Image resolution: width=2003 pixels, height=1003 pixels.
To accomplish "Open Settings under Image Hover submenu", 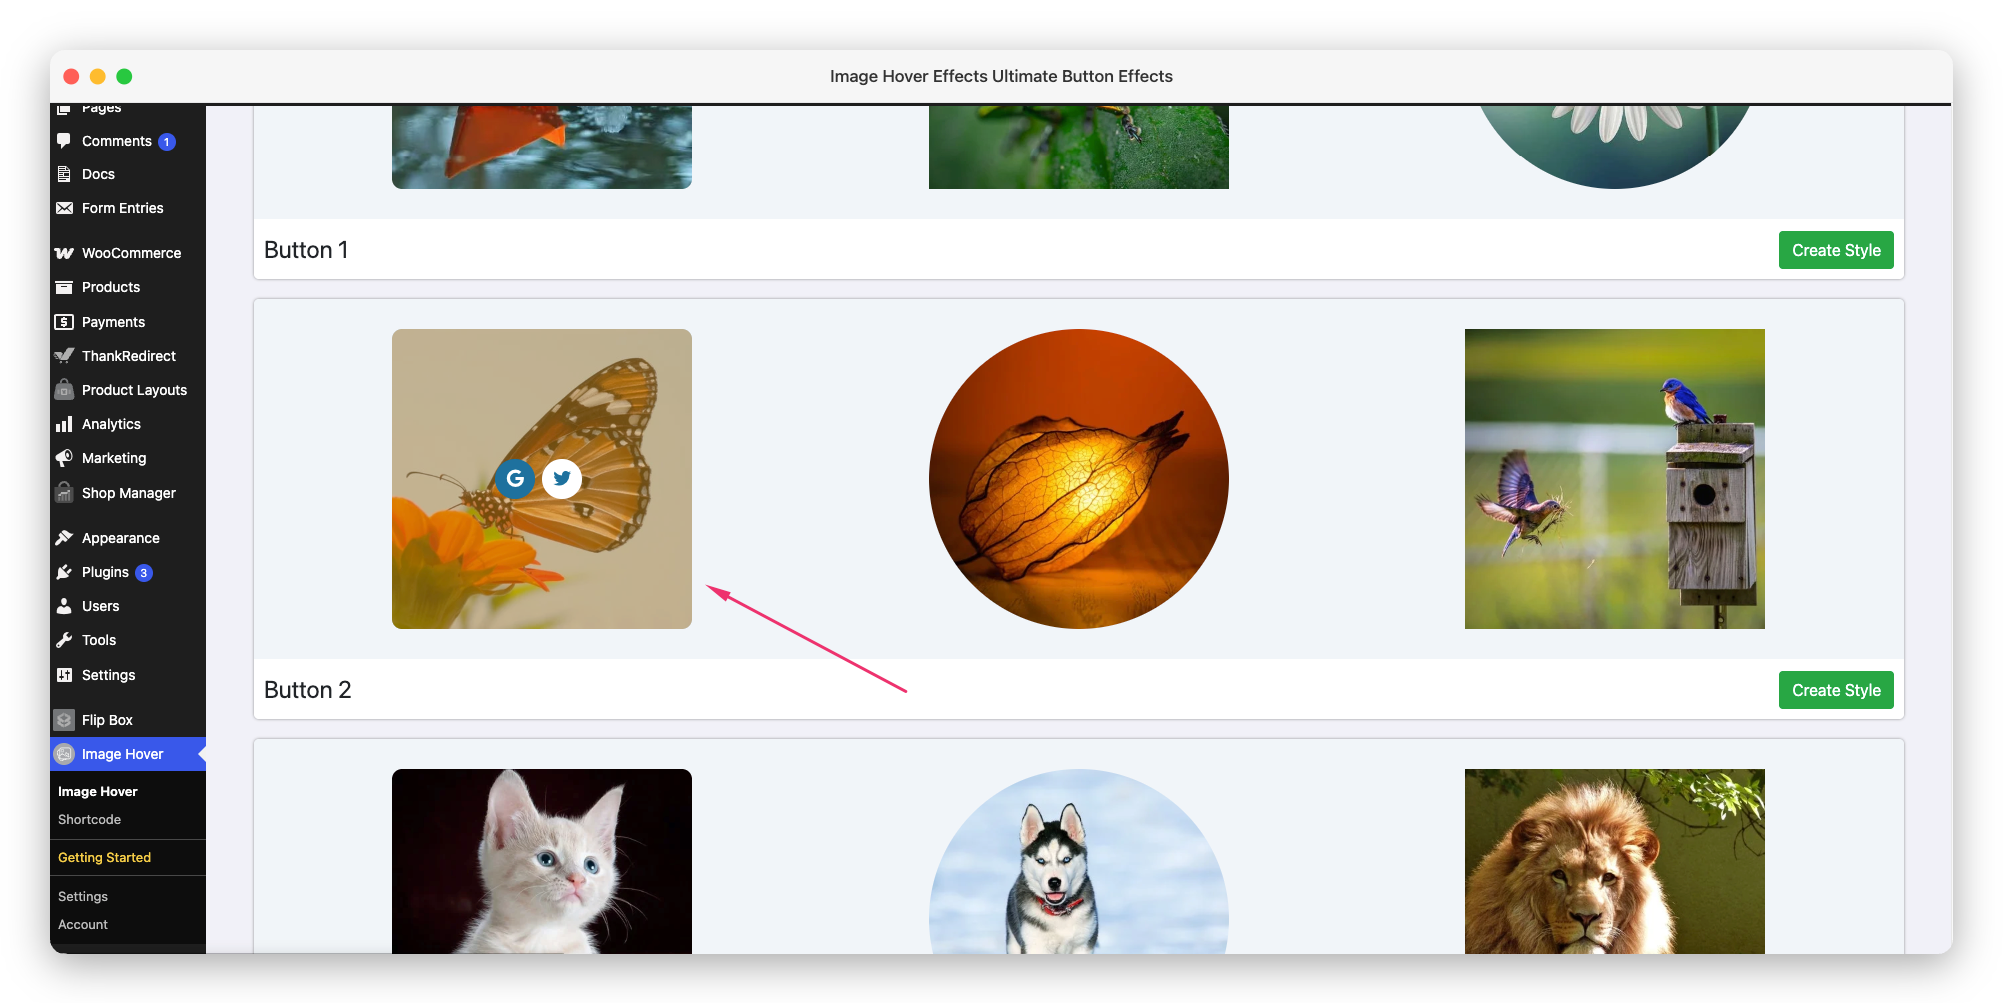I will coord(83,896).
